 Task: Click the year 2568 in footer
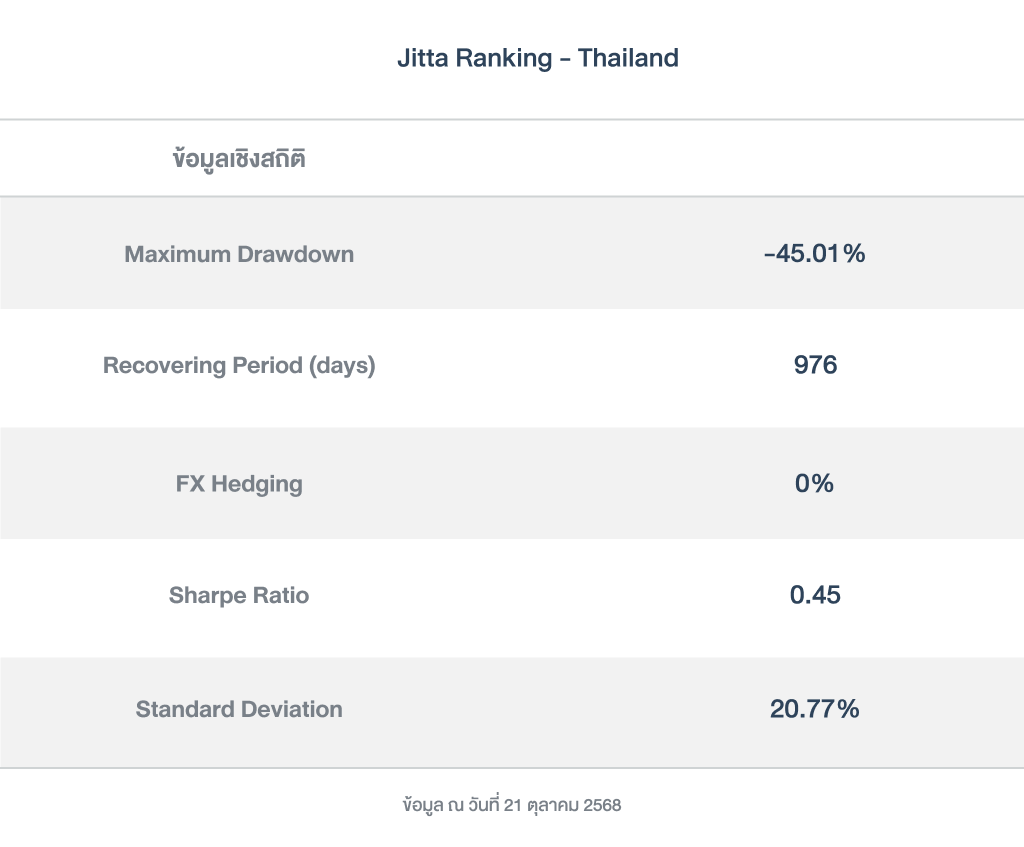pos(602,805)
